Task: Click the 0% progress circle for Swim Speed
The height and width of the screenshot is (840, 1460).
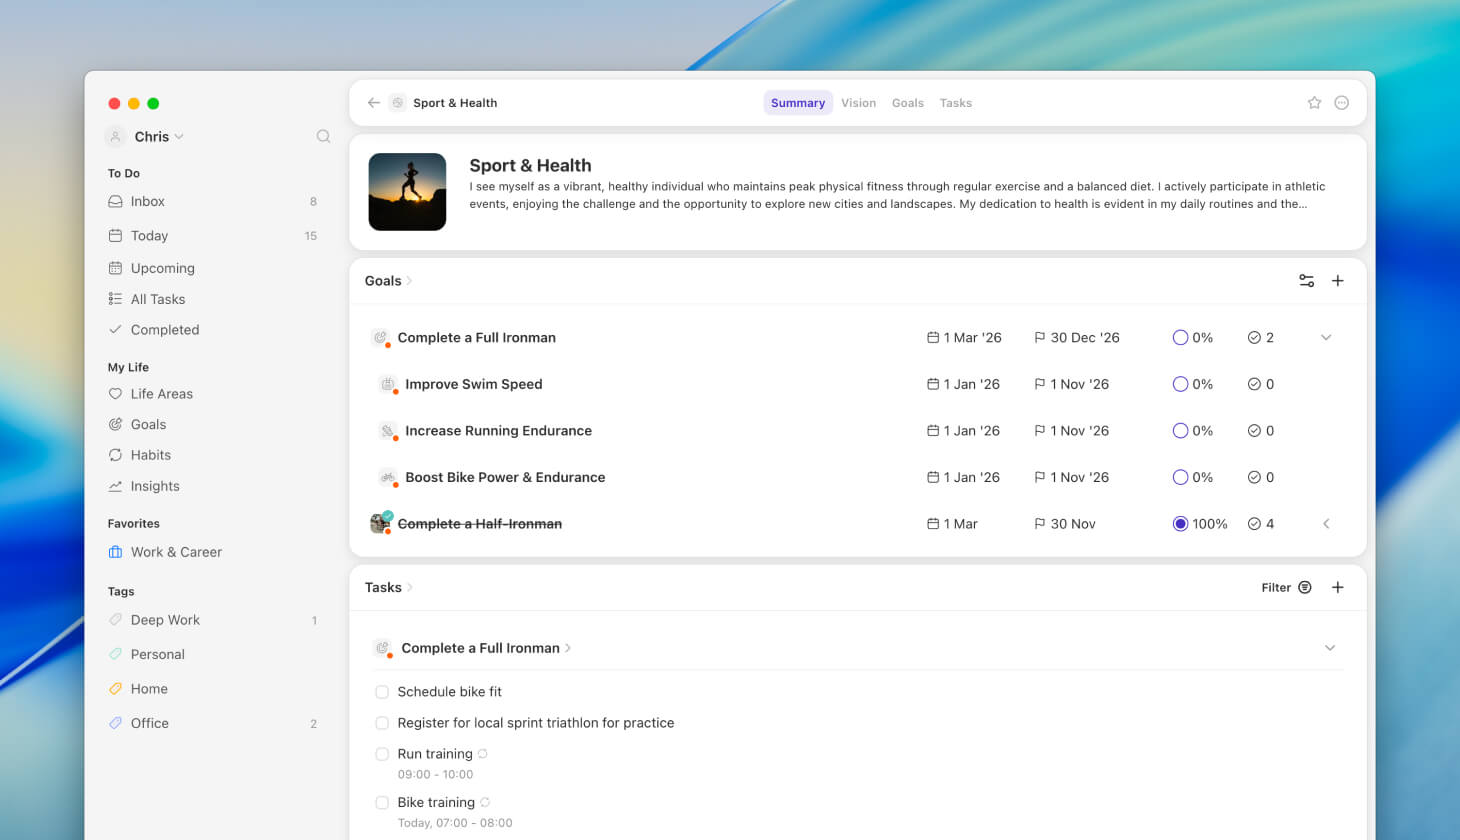Action: click(x=1180, y=384)
